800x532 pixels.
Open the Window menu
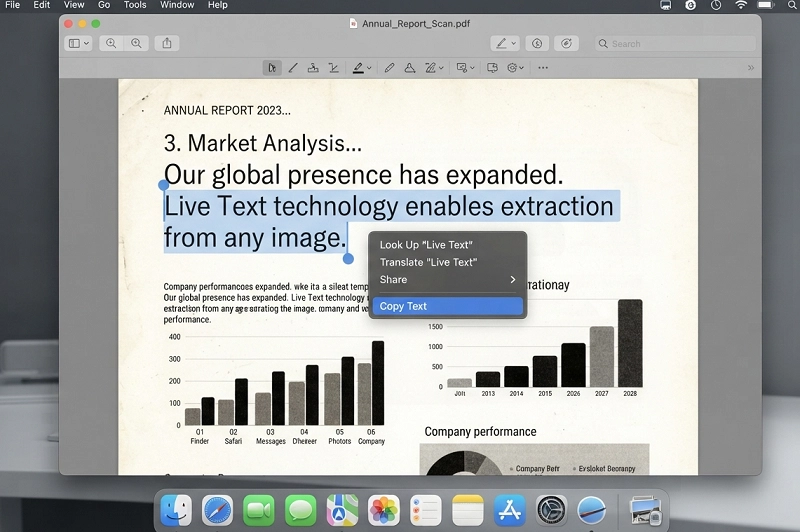[x=177, y=5]
